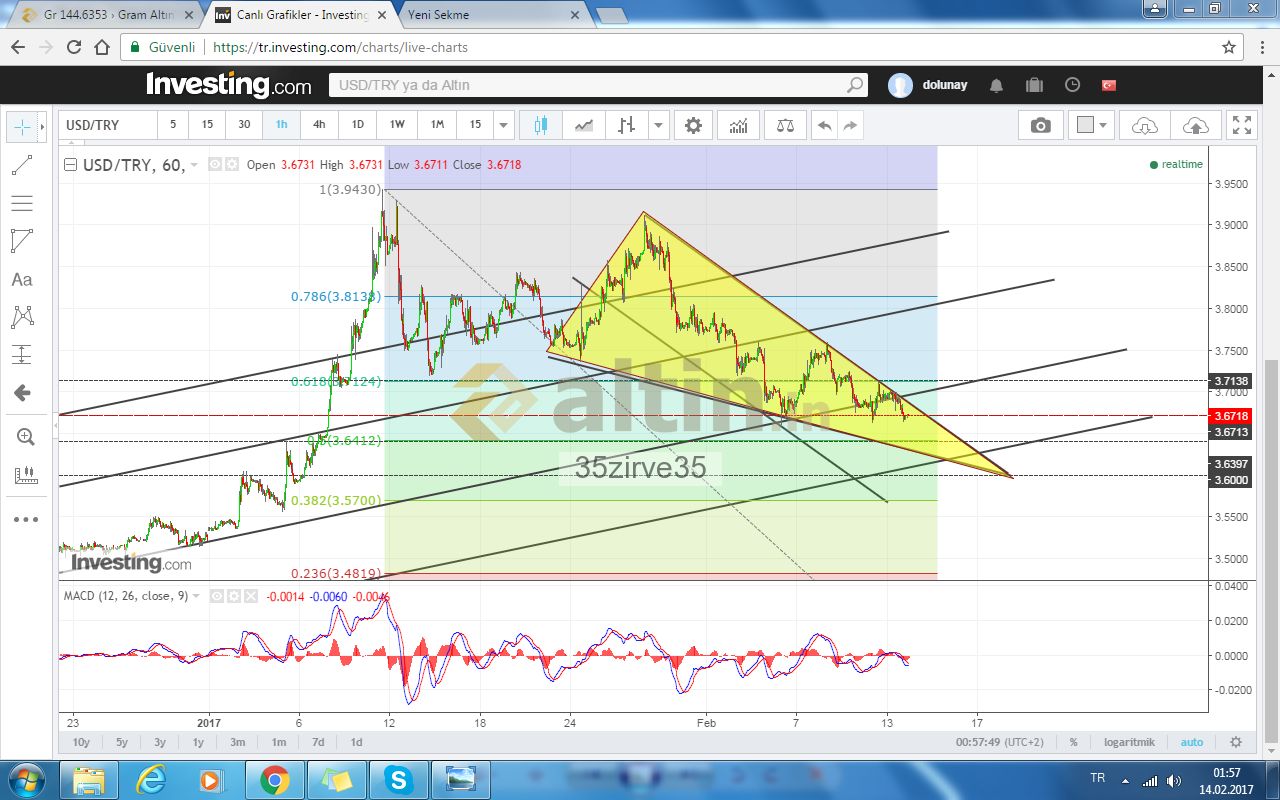This screenshot has height=800, width=1280.
Task: Select the candlestick chart type icon
Action: pos(541,125)
